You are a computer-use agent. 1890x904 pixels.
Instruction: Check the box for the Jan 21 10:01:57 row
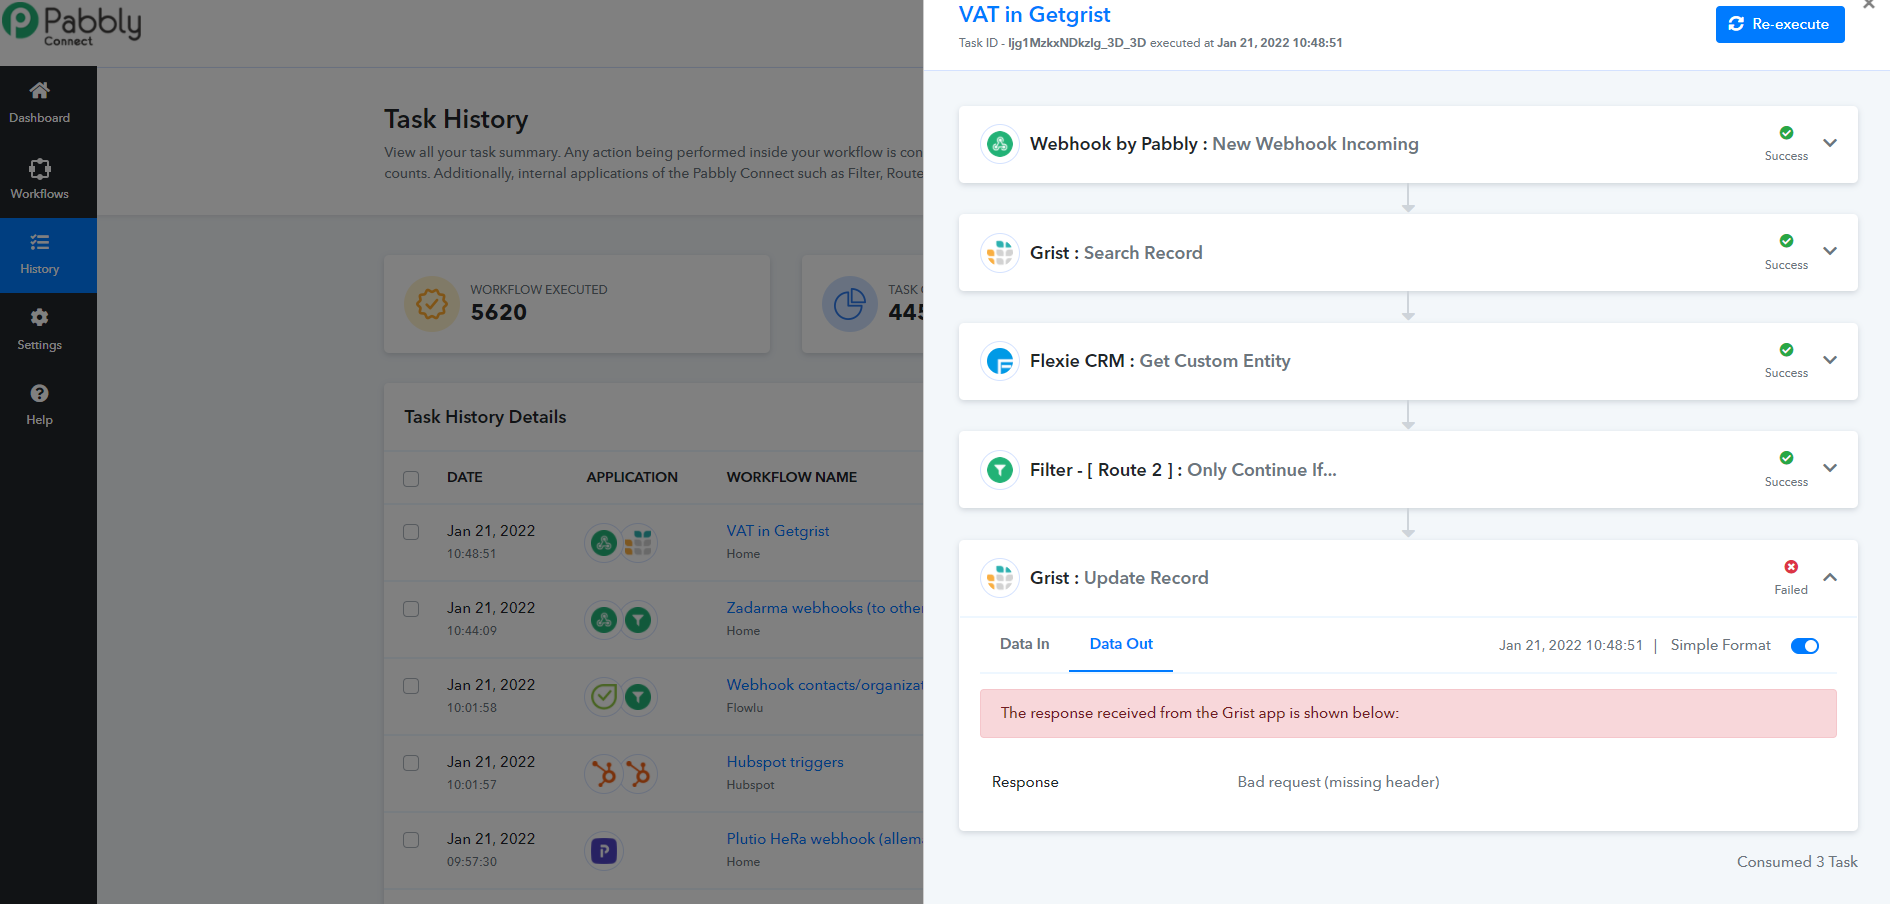click(411, 763)
